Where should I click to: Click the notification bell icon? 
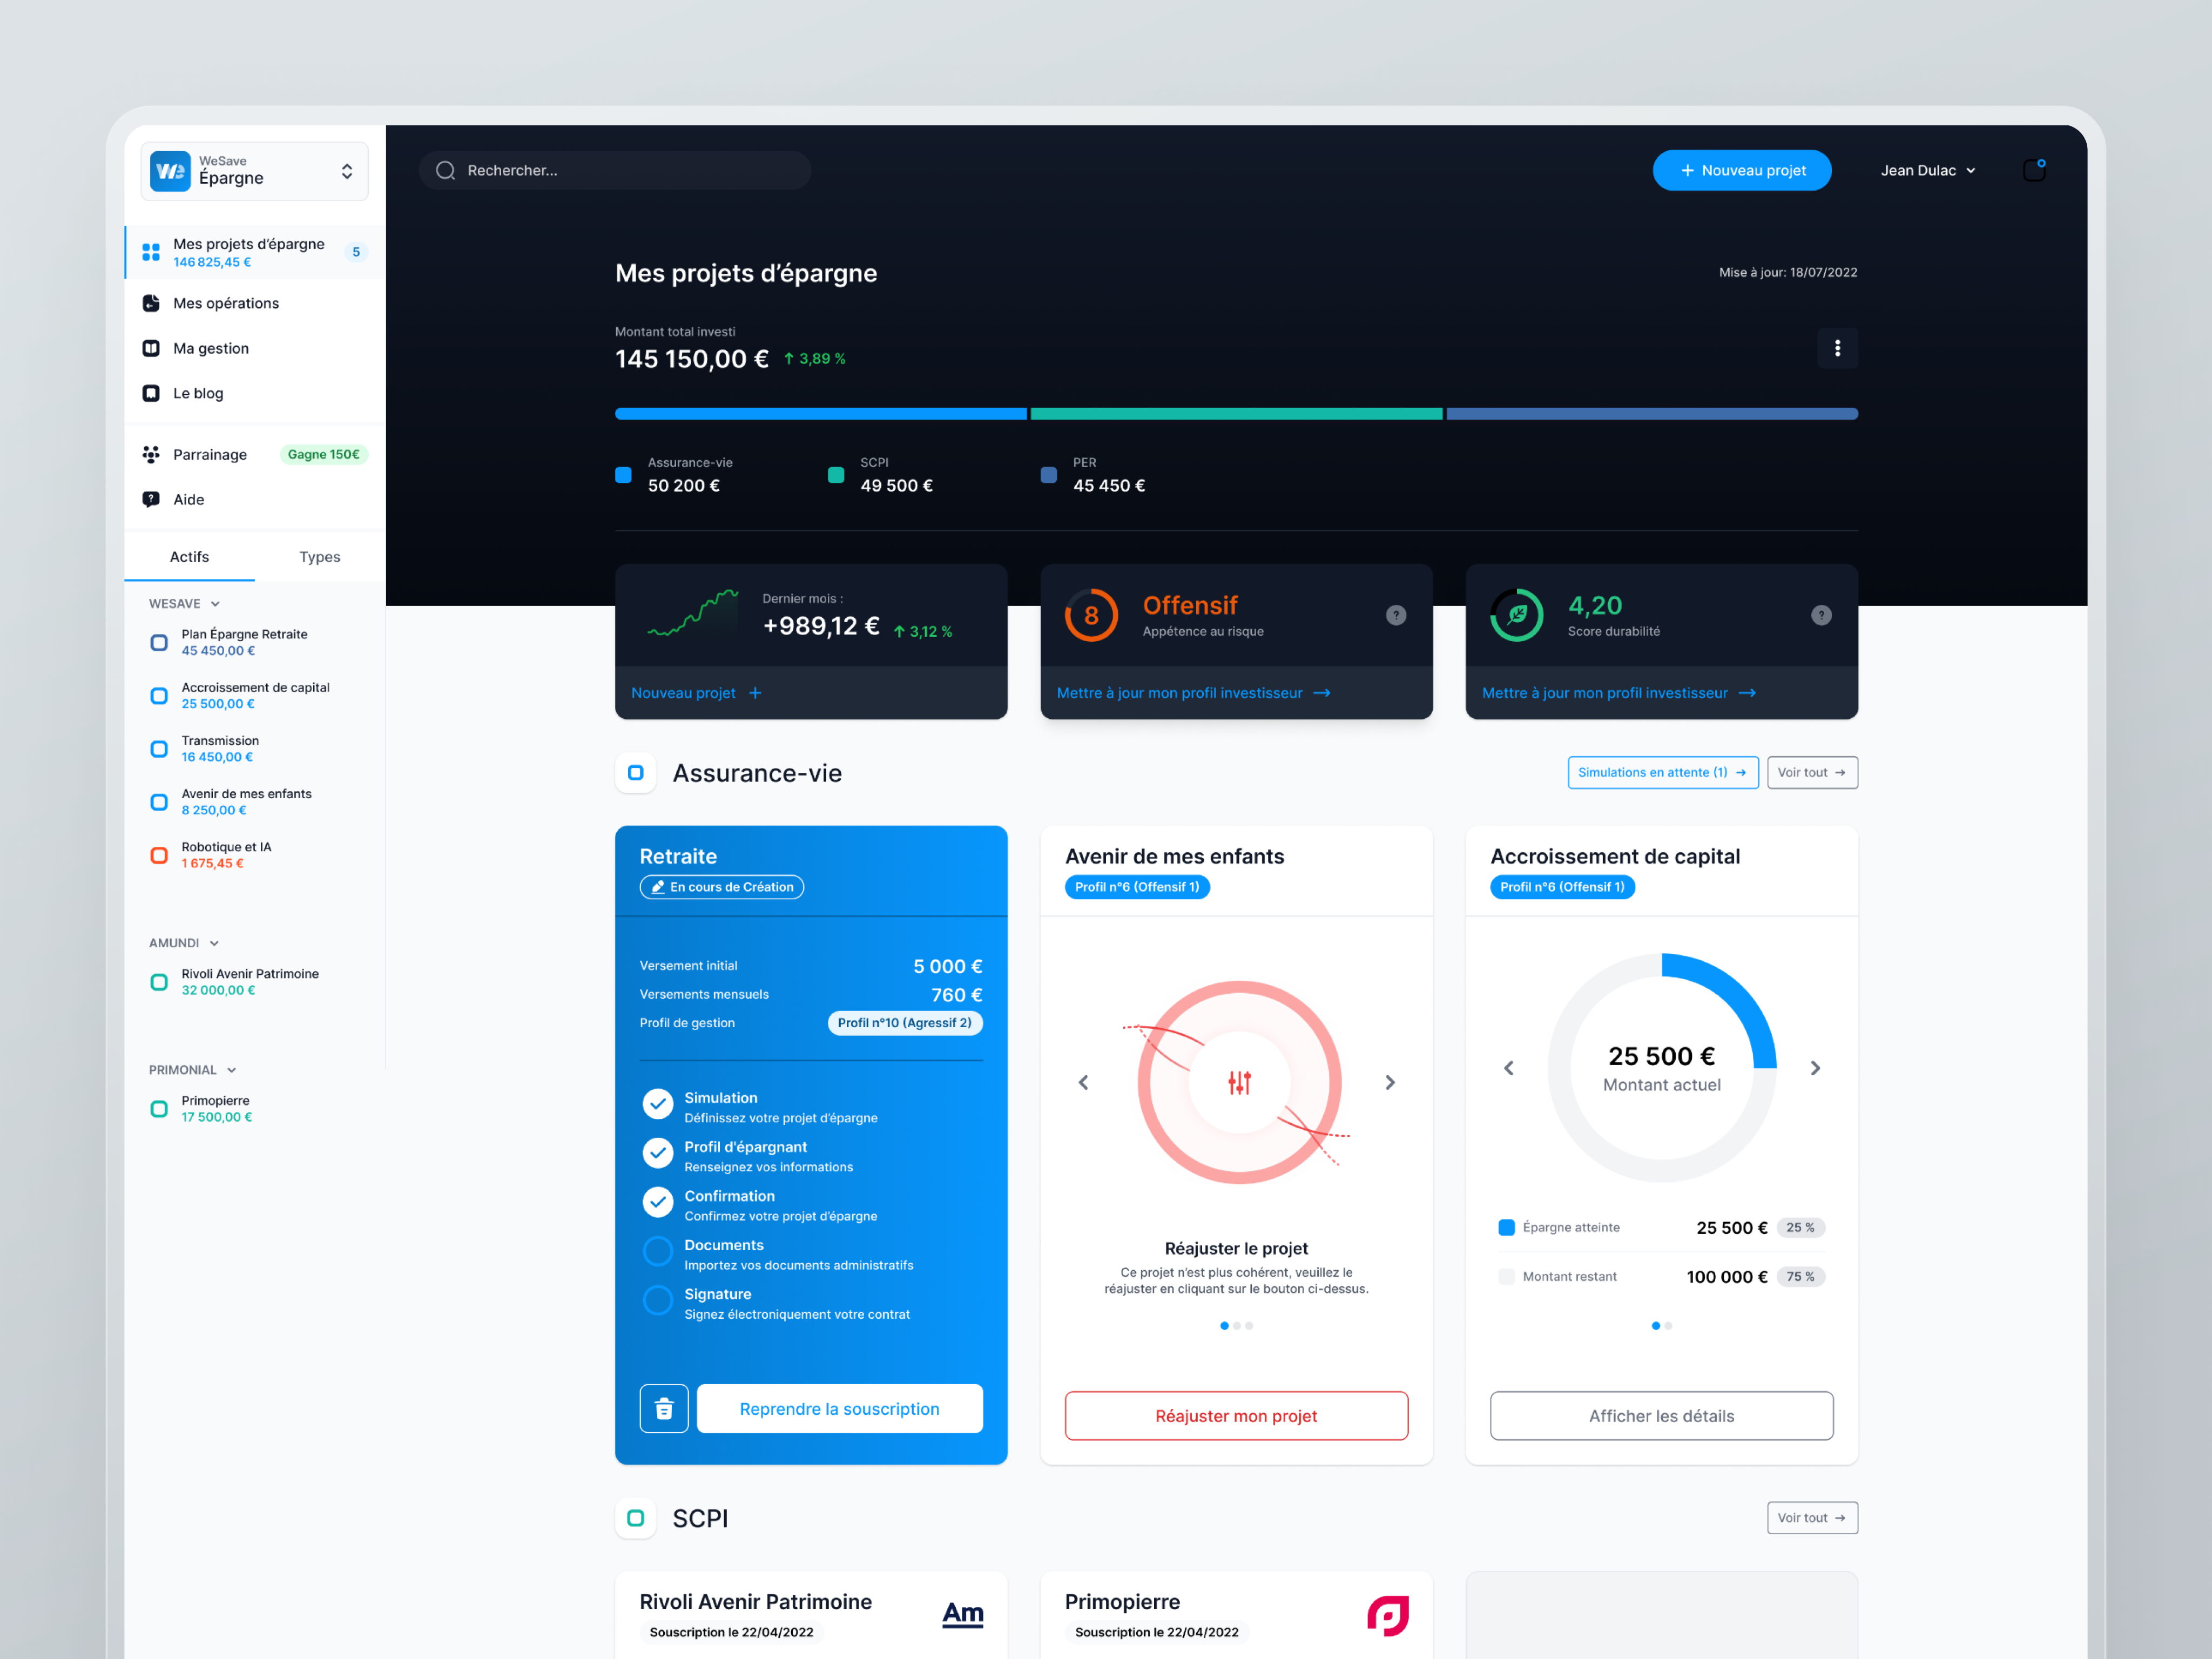click(2033, 170)
